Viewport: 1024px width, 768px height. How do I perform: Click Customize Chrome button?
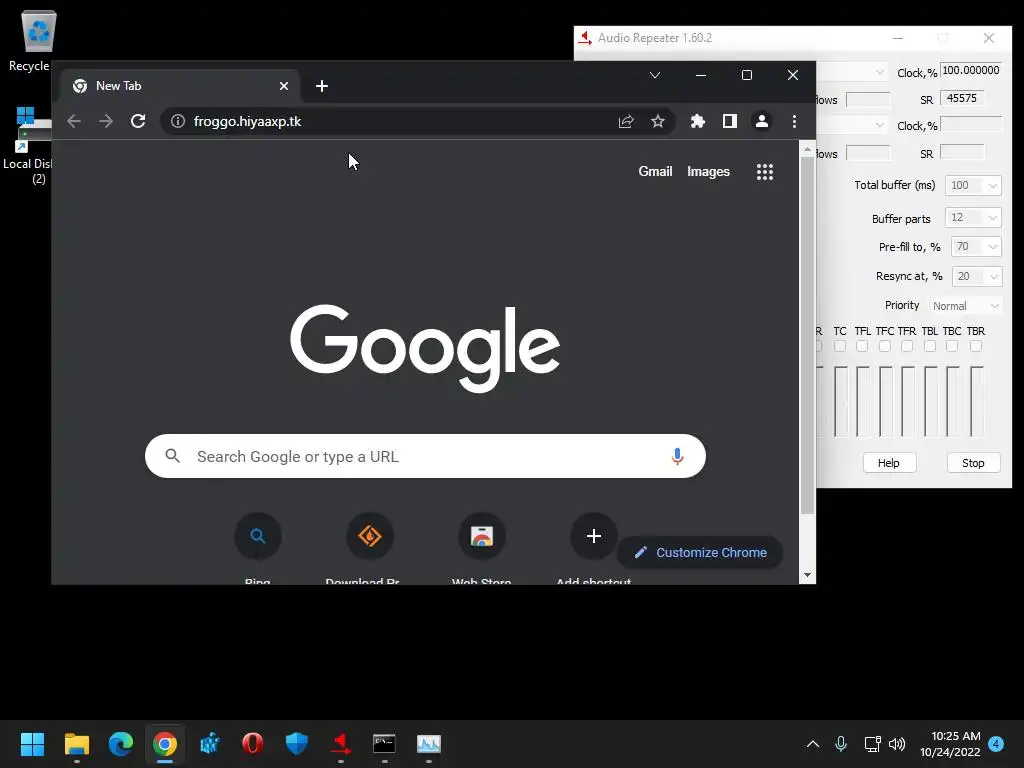pos(700,552)
